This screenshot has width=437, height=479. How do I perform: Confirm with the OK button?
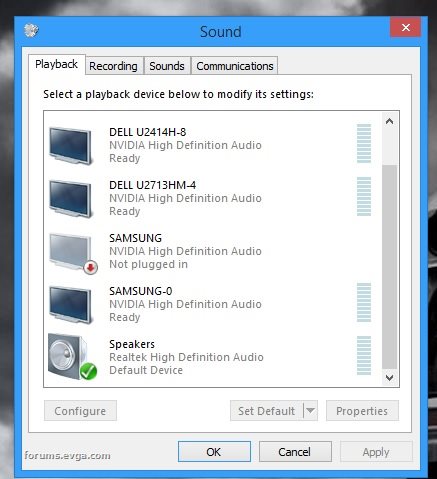[x=214, y=452]
